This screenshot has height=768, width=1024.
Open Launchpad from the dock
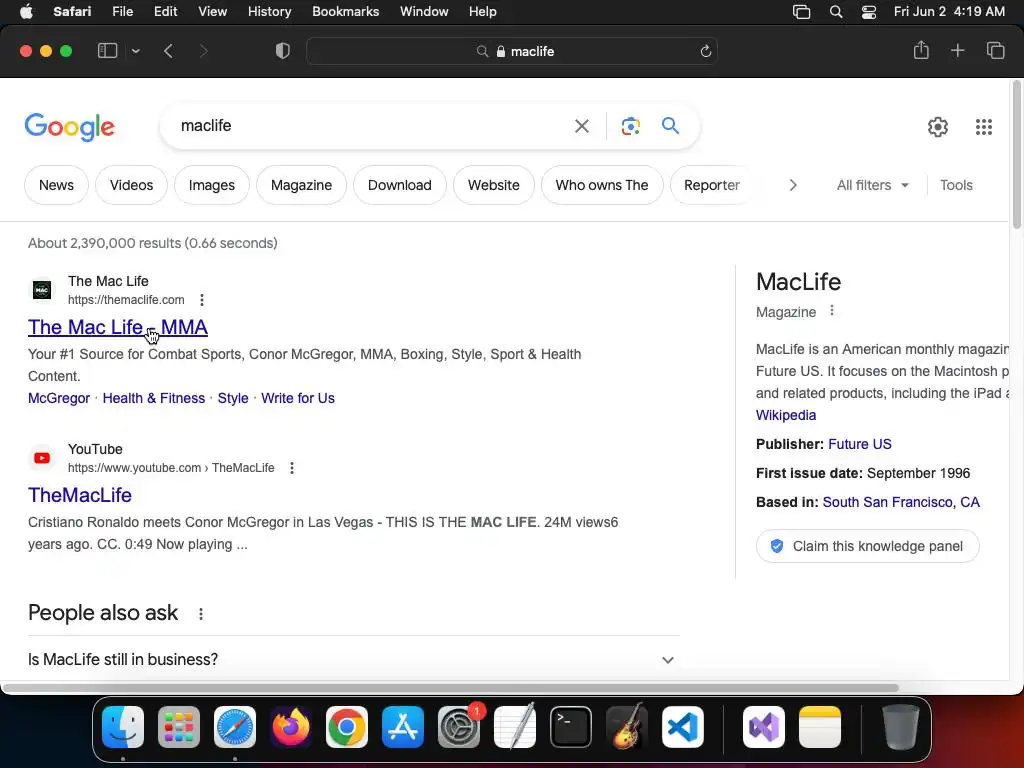(x=179, y=727)
